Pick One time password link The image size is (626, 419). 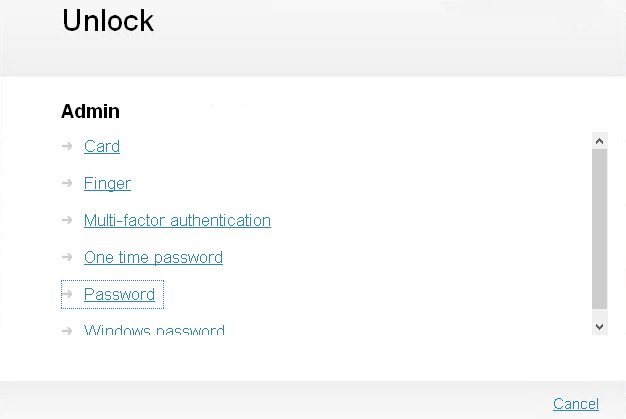click(153, 258)
